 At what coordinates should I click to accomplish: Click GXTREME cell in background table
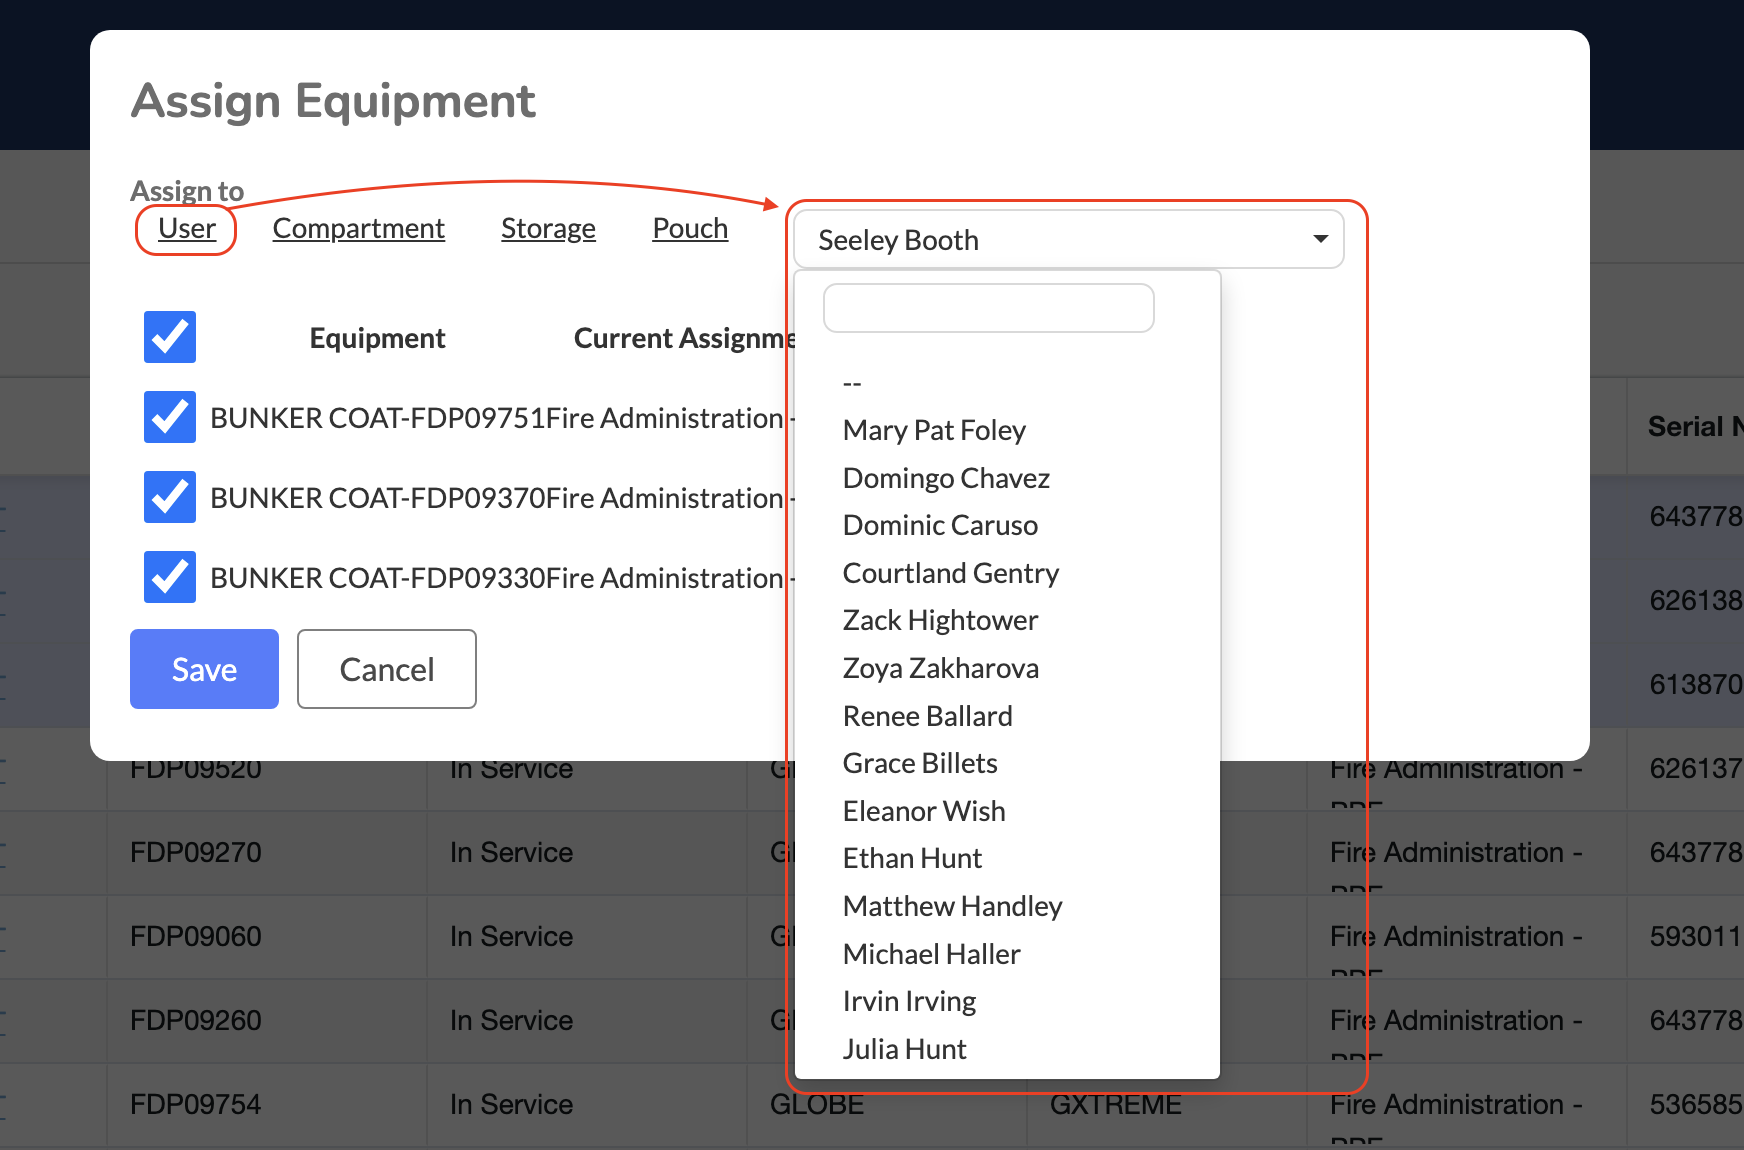point(1116,1106)
